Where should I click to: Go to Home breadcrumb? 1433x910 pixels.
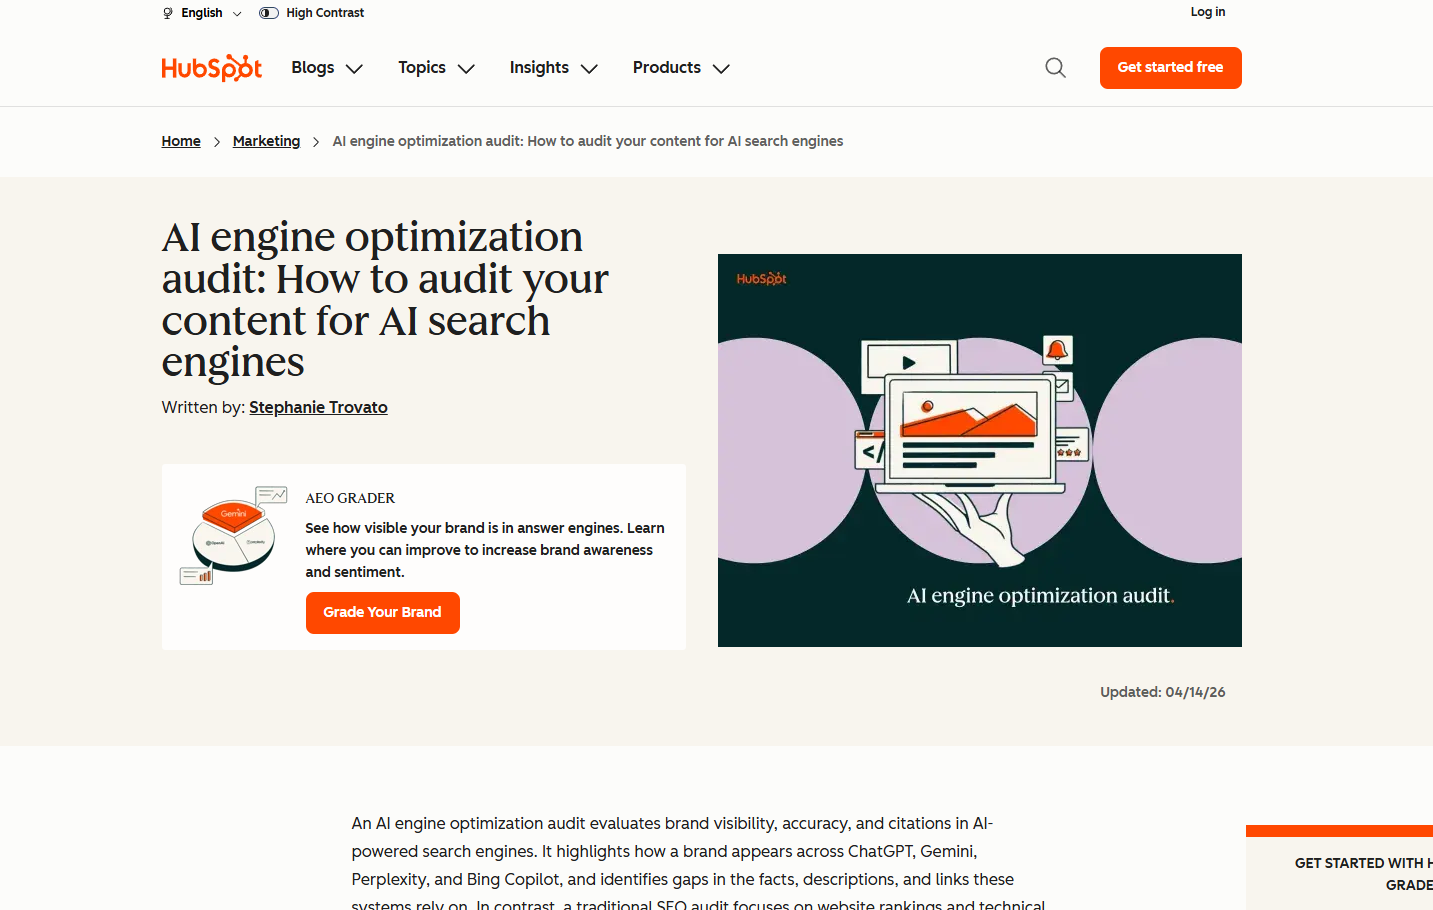point(181,141)
